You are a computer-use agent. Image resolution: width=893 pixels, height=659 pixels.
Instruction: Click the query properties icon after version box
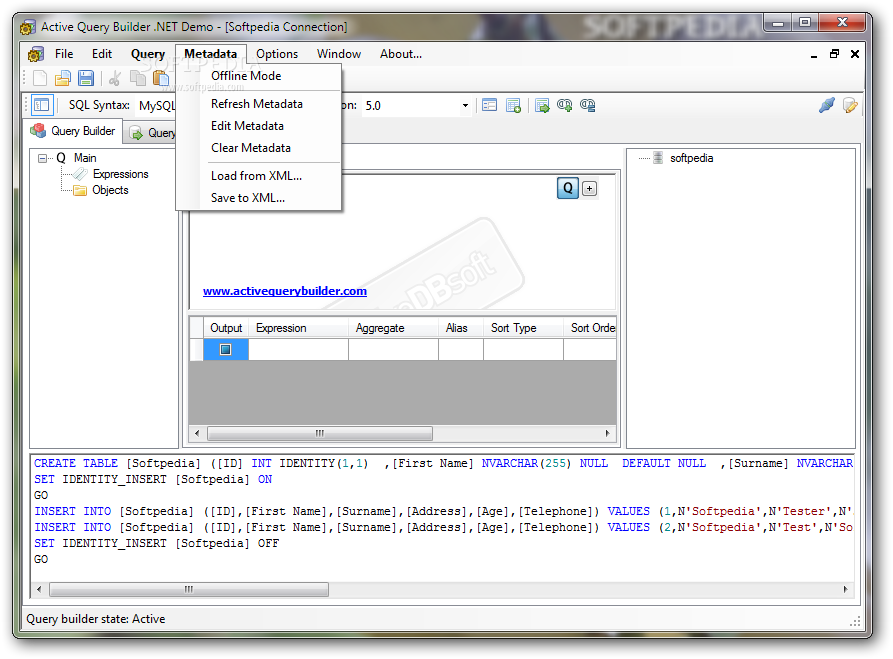[489, 105]
